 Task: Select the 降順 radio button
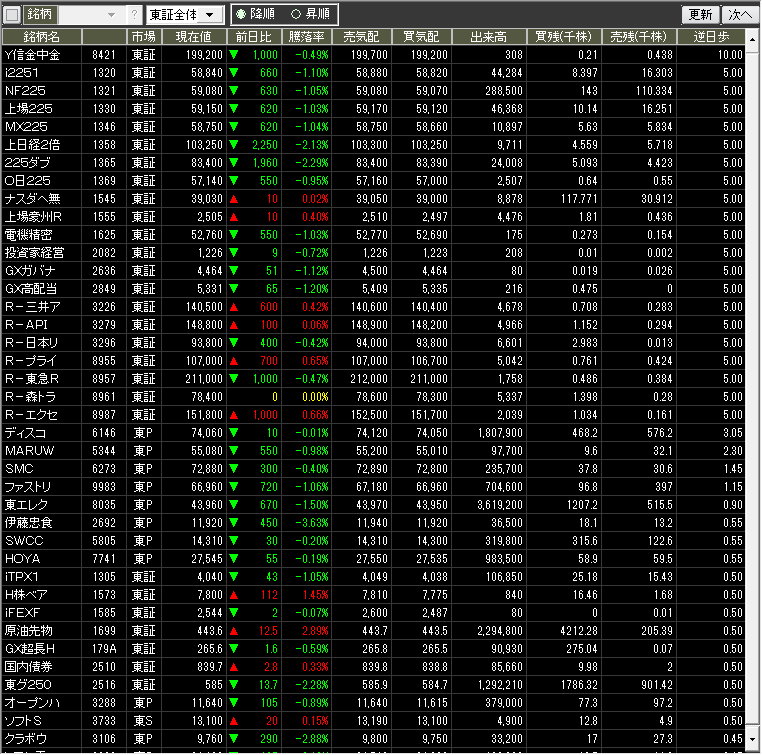(241, 15)
